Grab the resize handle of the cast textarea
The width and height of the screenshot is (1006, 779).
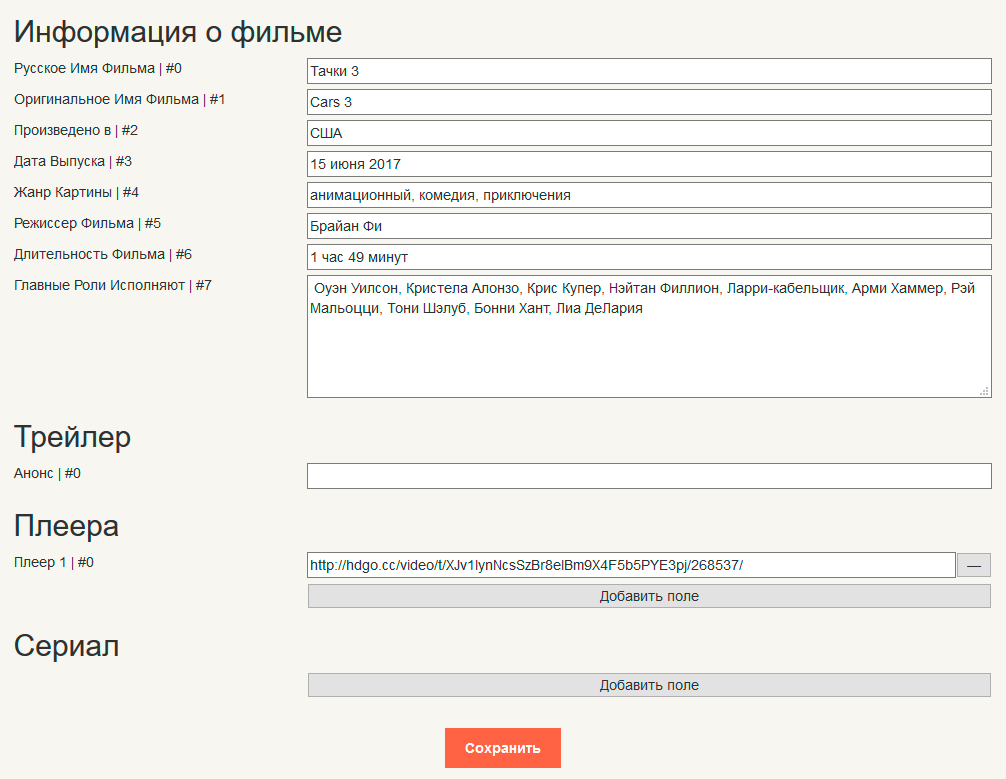pos(984,391)
